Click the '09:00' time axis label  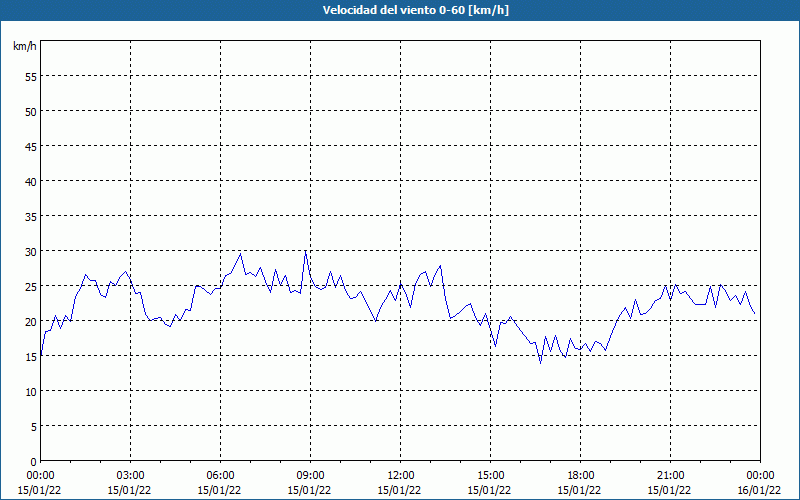point(310,476)
